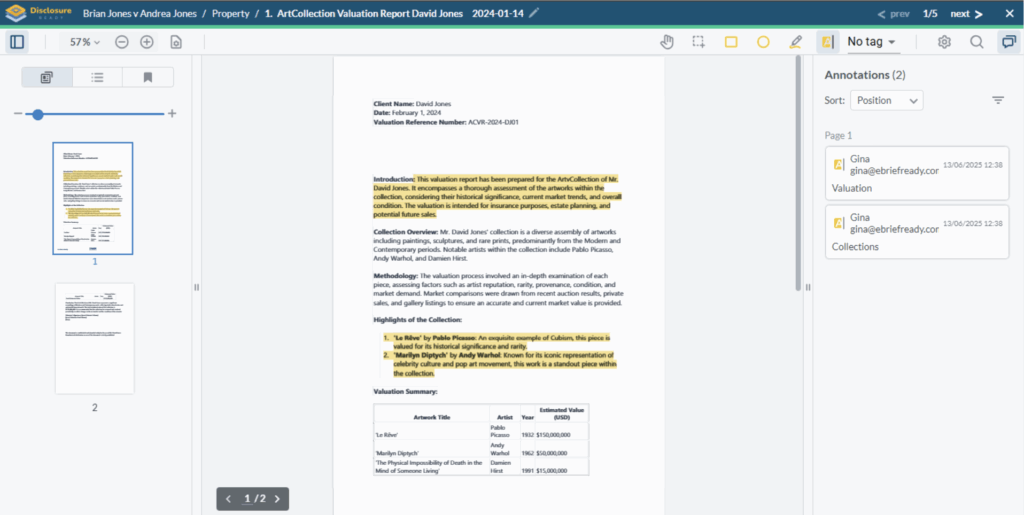
Task: Click the Page 1 annotations heading
Action: tap(838, 136)
